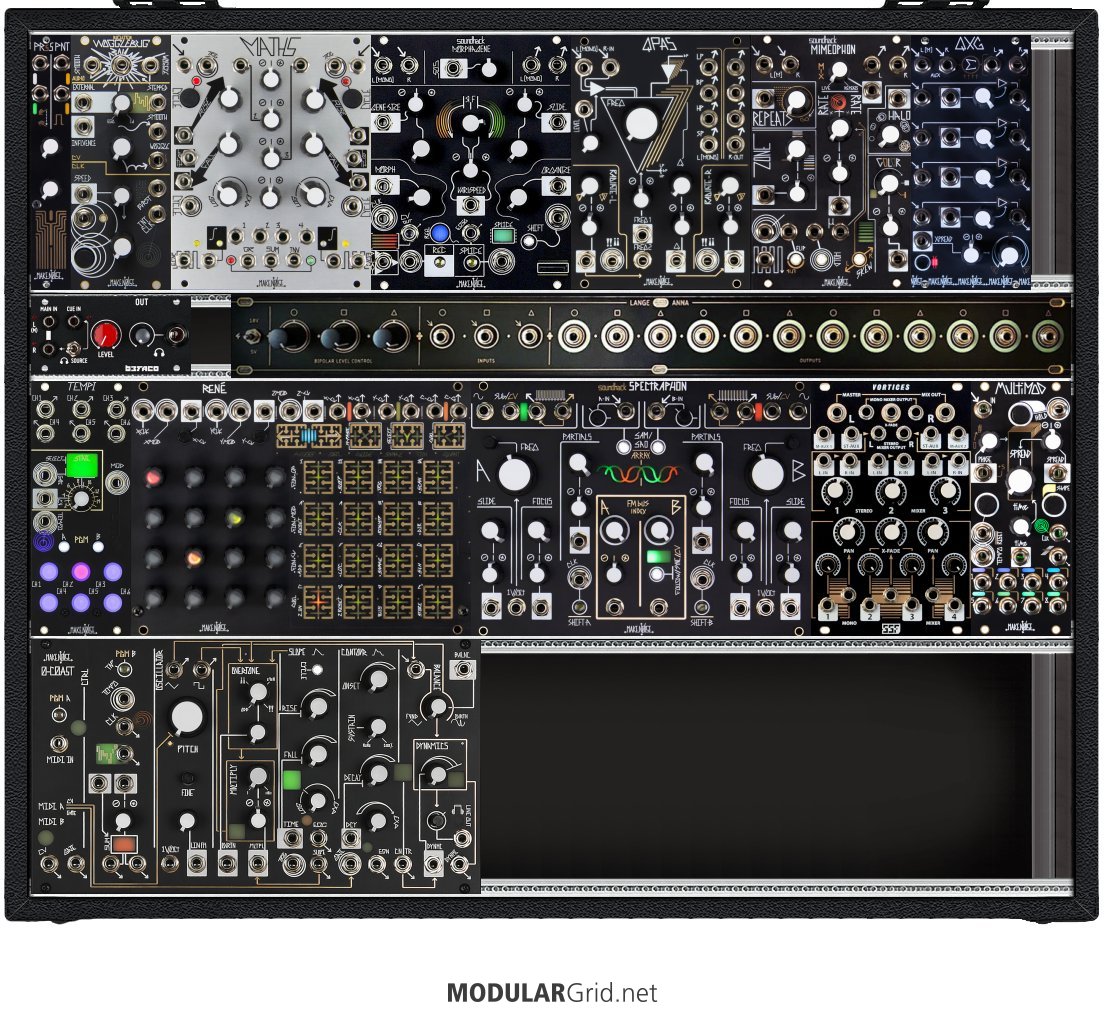This screenshot has height=1014, width=1106.
Task: Turn the BALANCE knob on 0-Coast
Action: coord(439,706)
